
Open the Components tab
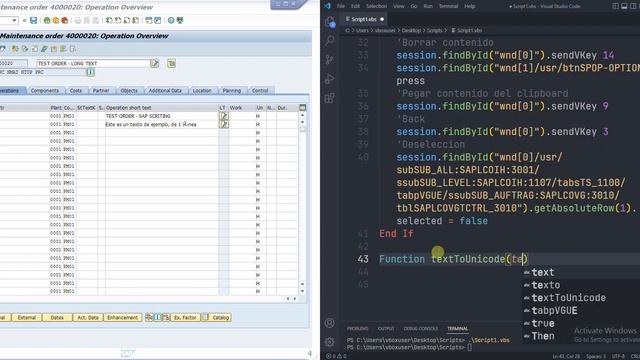(45, 91)
